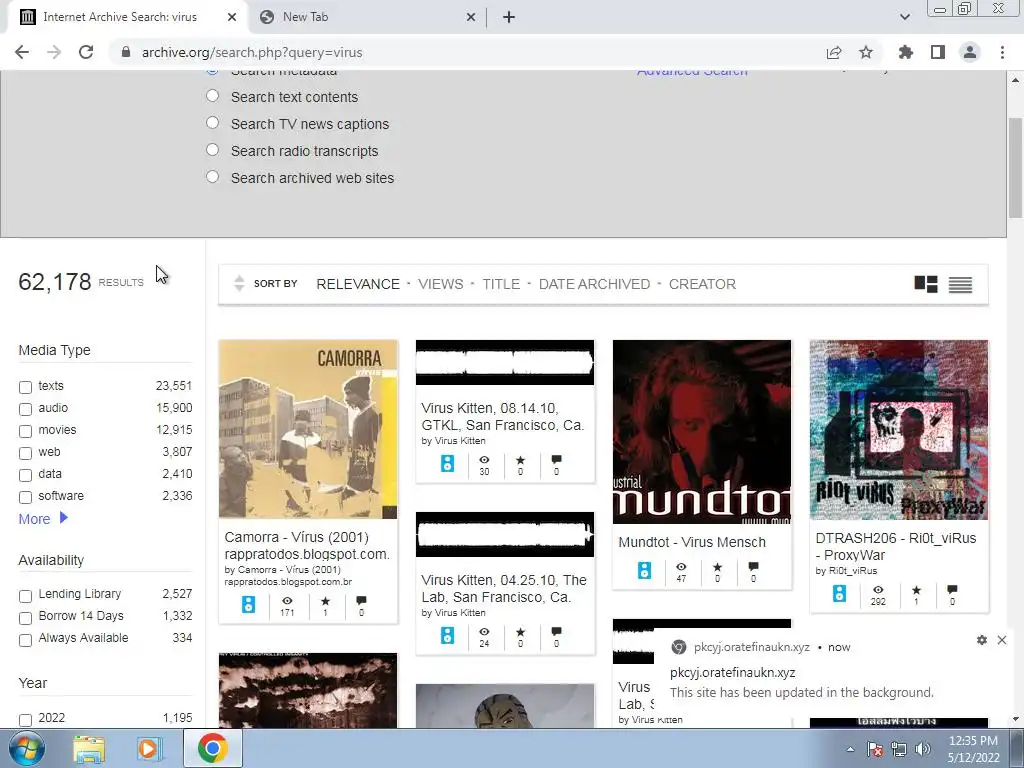Check the movies media type filter

25,431
